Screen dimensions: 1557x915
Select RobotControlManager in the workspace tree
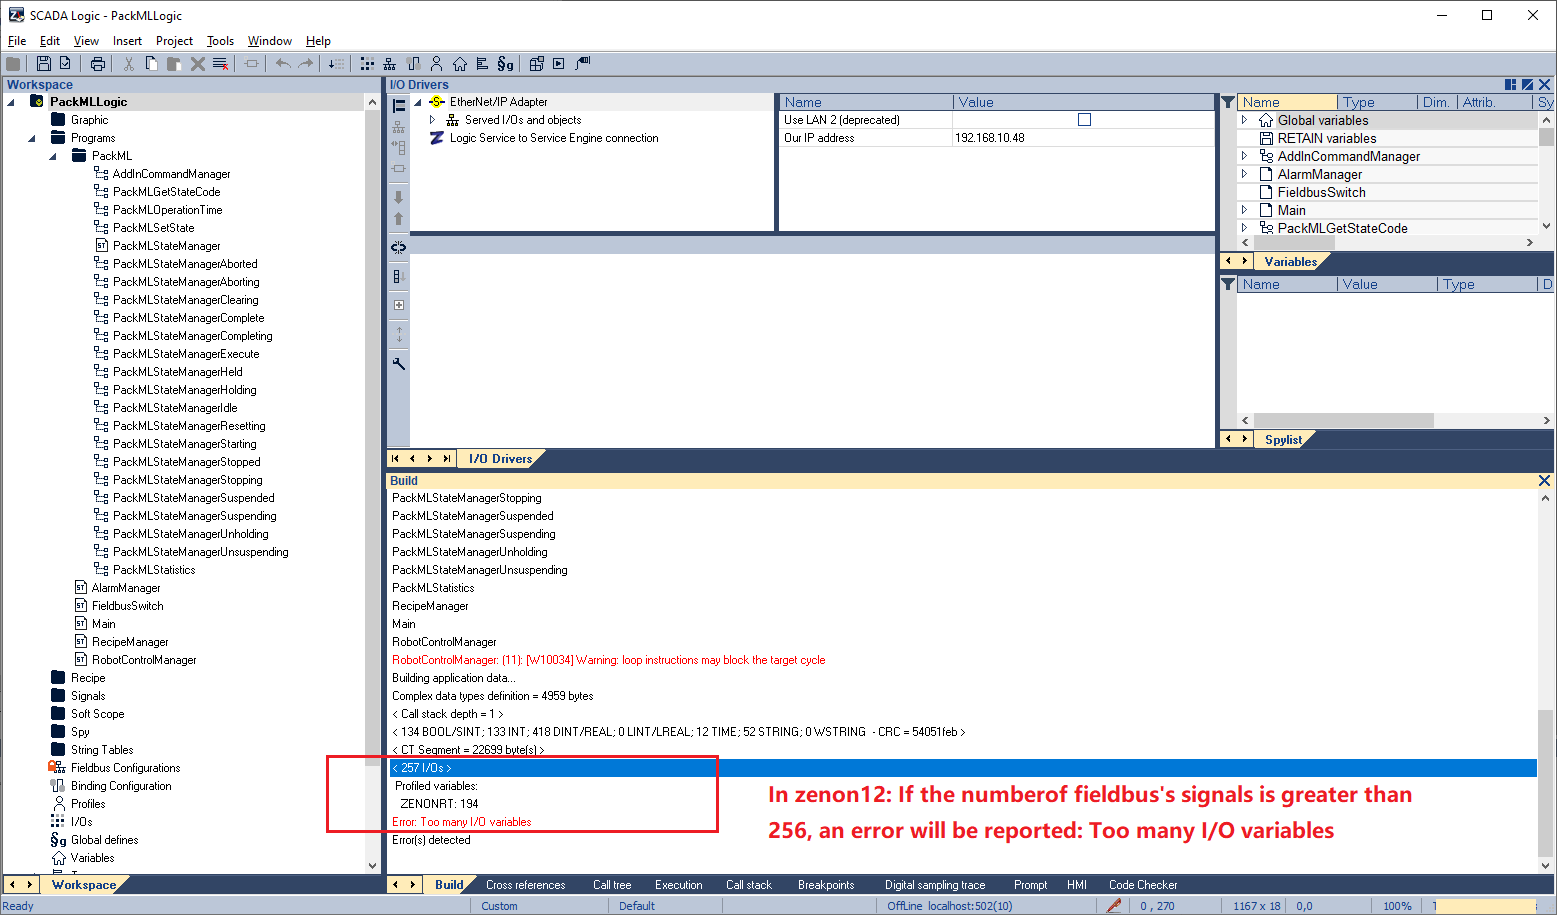click(x=144, y=660)
